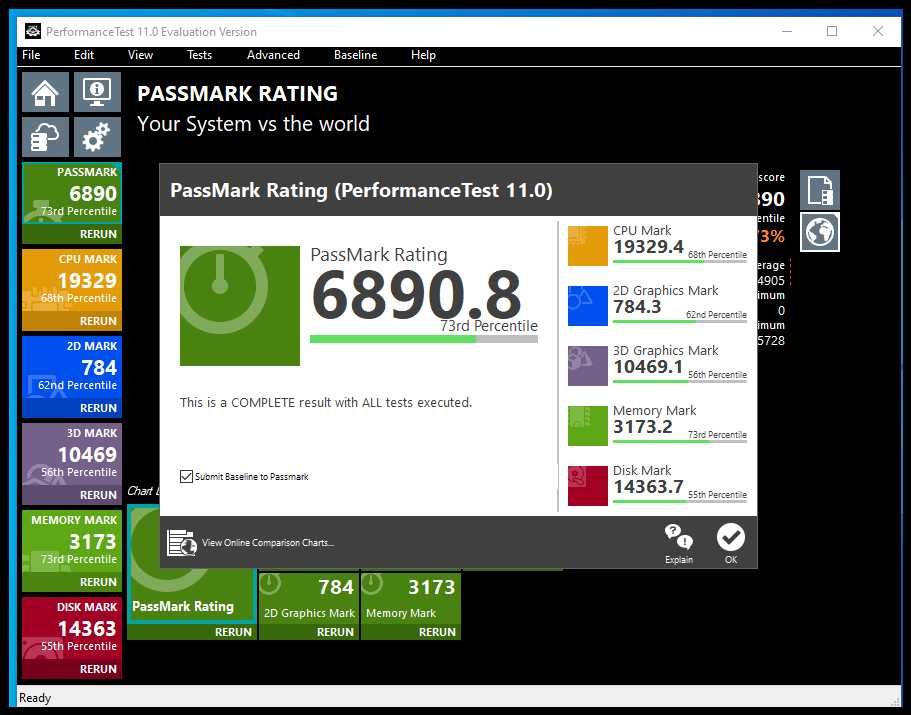Click the online comparison charts icon
Viewport: 911px width, 715px height.
click(182, 543)
